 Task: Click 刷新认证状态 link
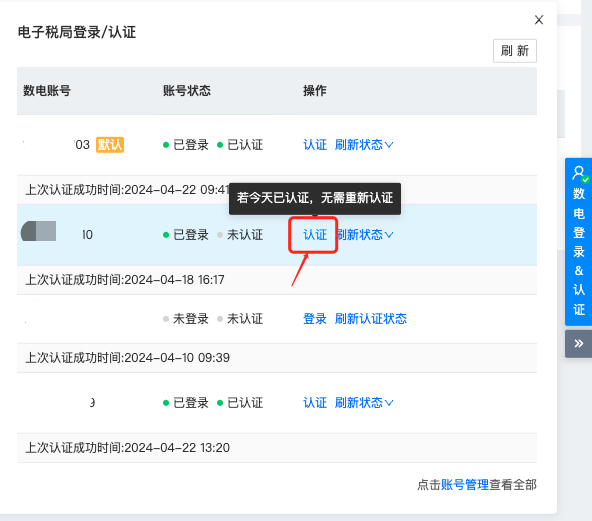click(x=370, y=319)
